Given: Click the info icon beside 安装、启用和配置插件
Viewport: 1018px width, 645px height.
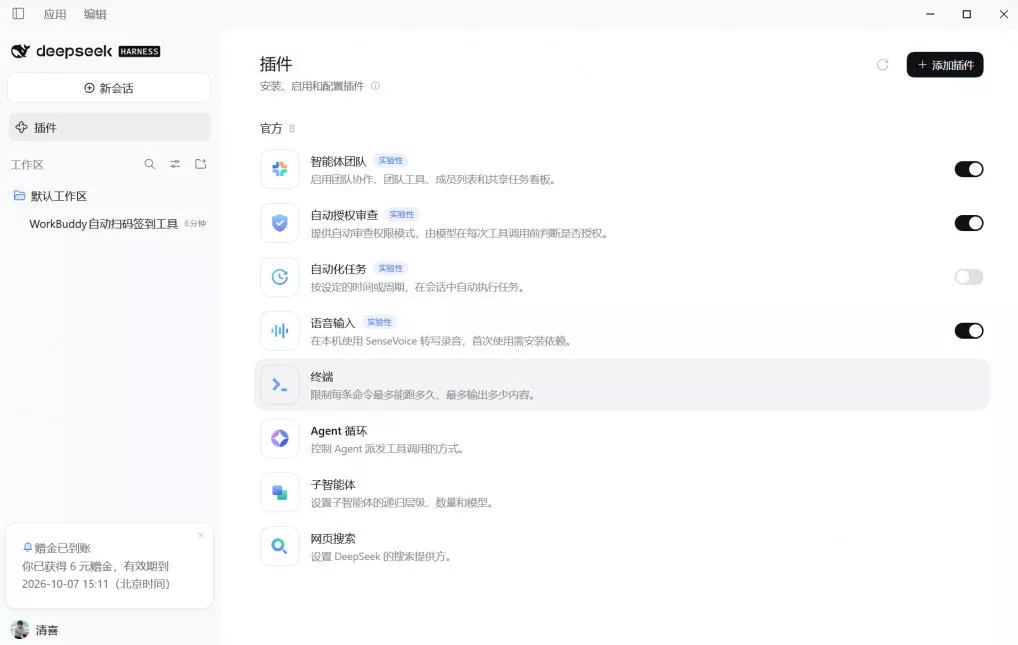Looking at the screenshot, I should tap(375, 86).
